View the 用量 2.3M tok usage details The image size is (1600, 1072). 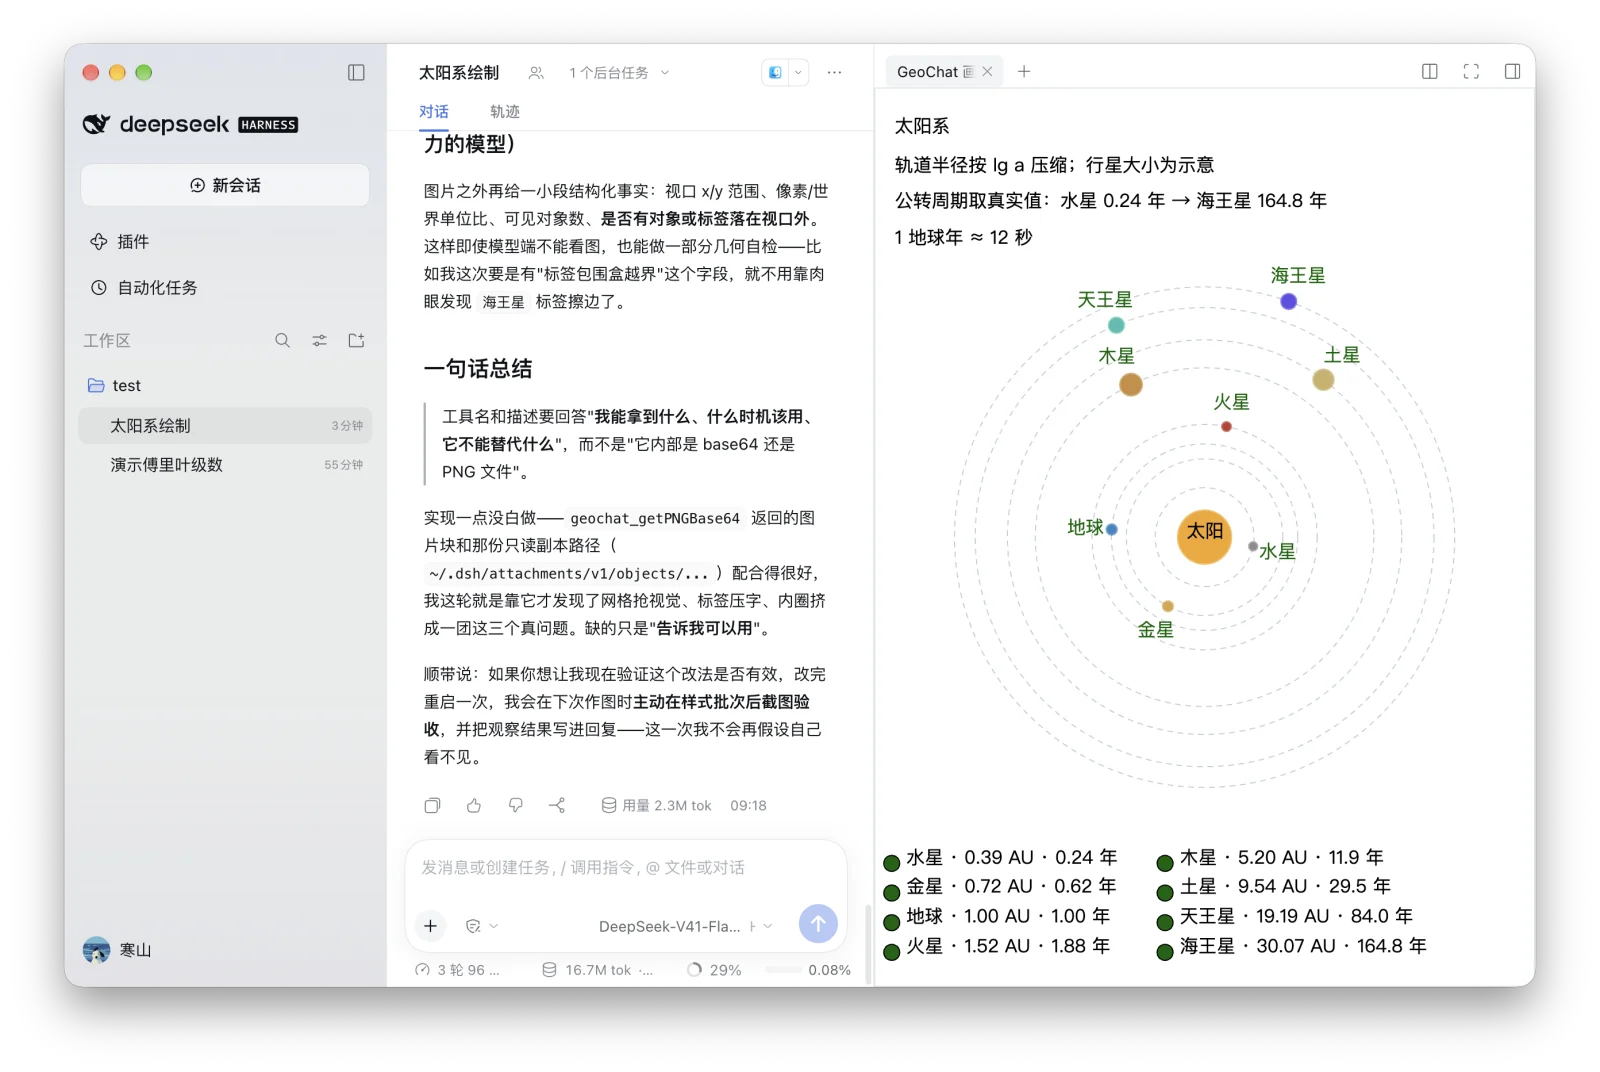(656, 805)
